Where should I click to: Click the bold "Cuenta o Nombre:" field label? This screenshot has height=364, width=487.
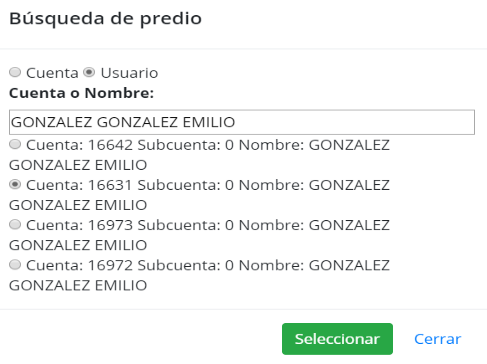81,93
